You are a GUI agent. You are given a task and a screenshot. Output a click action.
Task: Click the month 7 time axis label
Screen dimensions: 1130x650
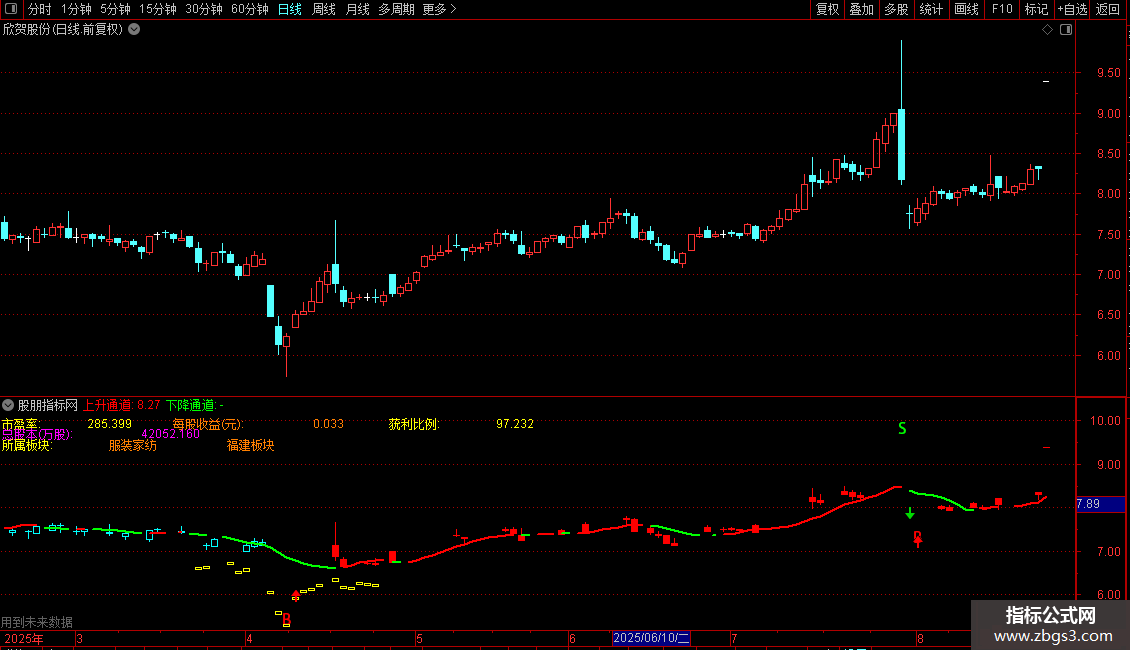point(734,639)
